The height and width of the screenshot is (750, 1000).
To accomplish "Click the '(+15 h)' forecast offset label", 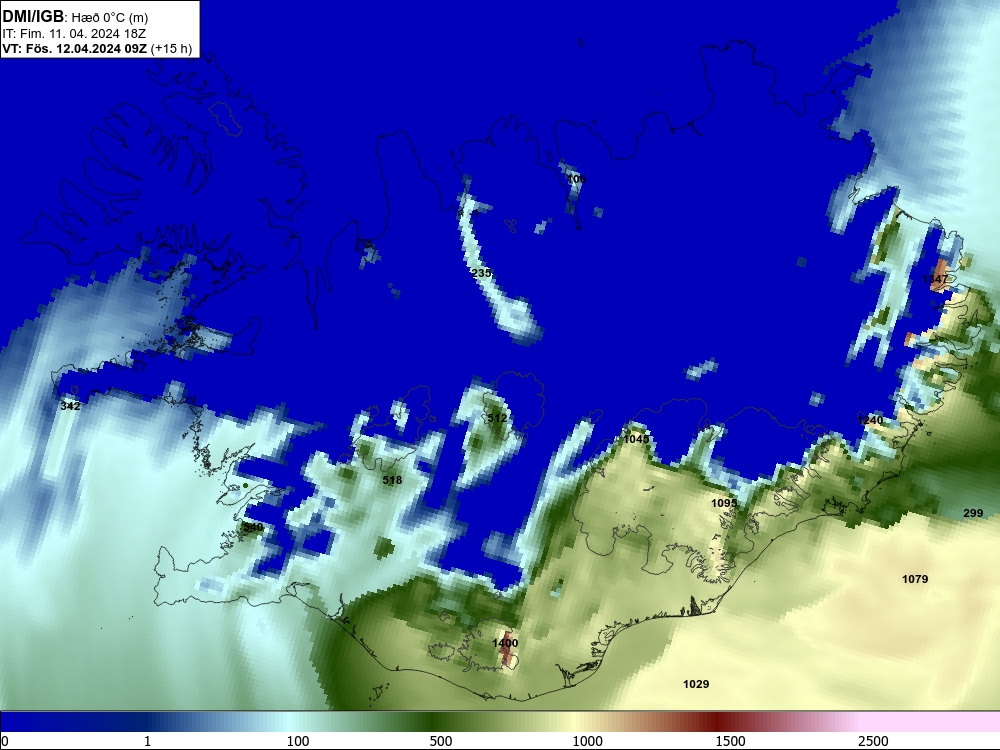I will pyautogui.click(x=172, y=48).
